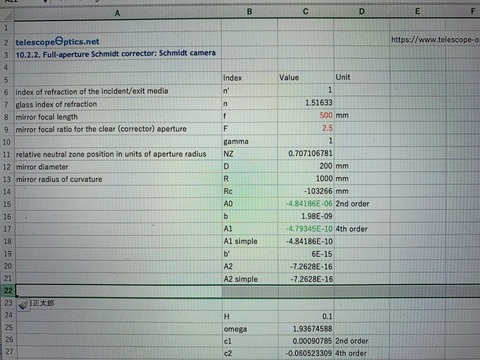Select column B header
Image resolution: width=480 pixels, height=360 pixels.
249,12
